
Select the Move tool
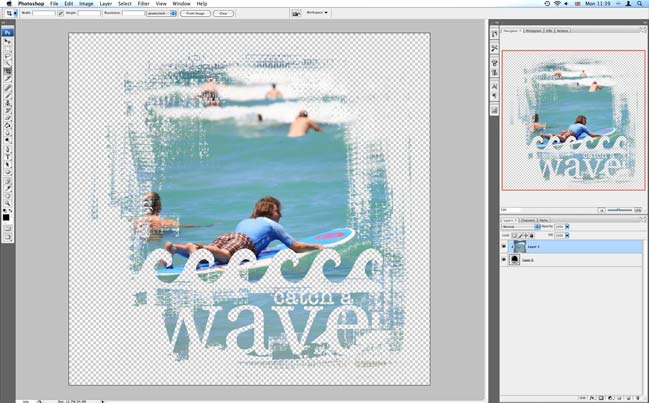coord(7,41)
